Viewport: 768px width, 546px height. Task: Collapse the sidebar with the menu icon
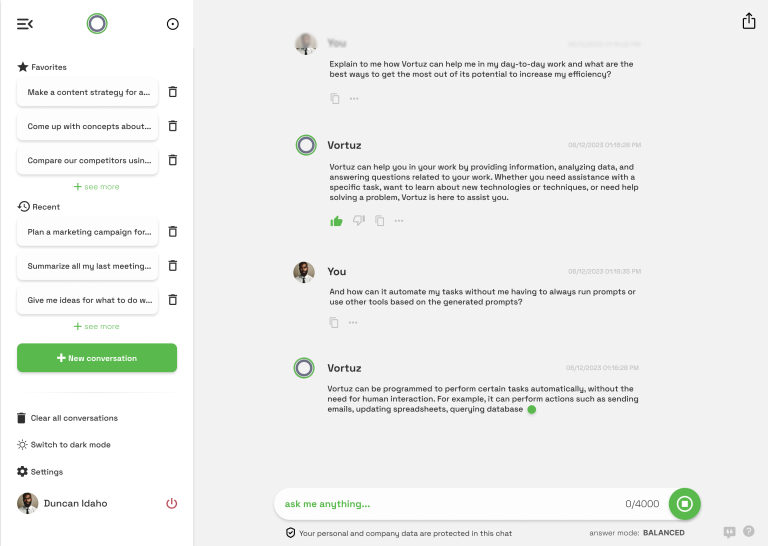(x=25, y=24)
